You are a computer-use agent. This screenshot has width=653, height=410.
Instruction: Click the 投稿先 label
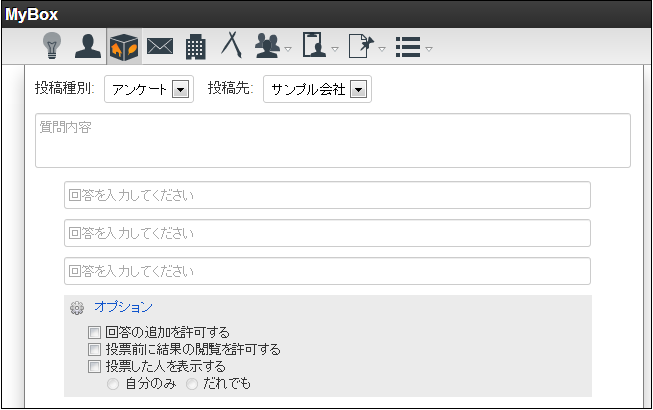click(230, 88)
